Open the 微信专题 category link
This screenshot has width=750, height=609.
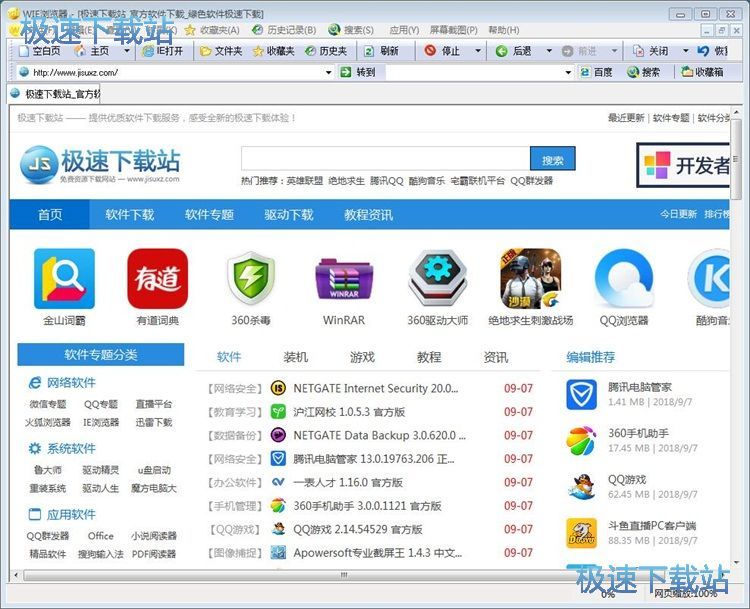[48, 404]
